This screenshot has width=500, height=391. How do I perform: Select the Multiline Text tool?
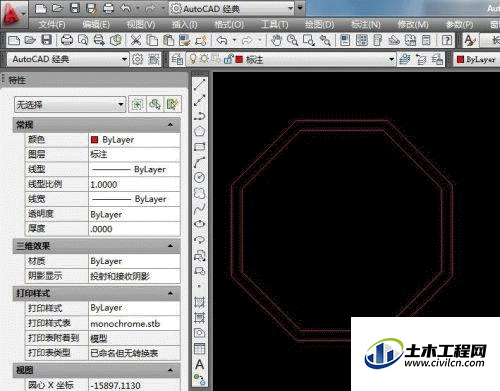click(200, 364)
